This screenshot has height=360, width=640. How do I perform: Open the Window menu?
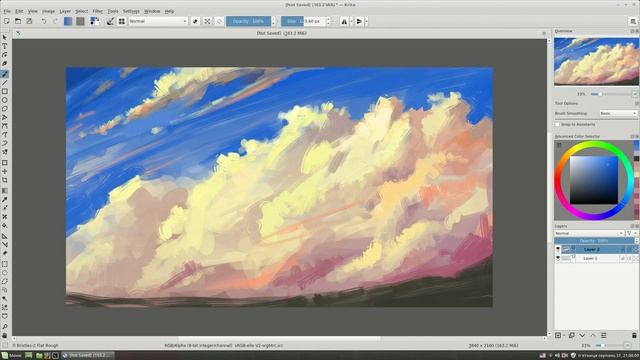152,11
